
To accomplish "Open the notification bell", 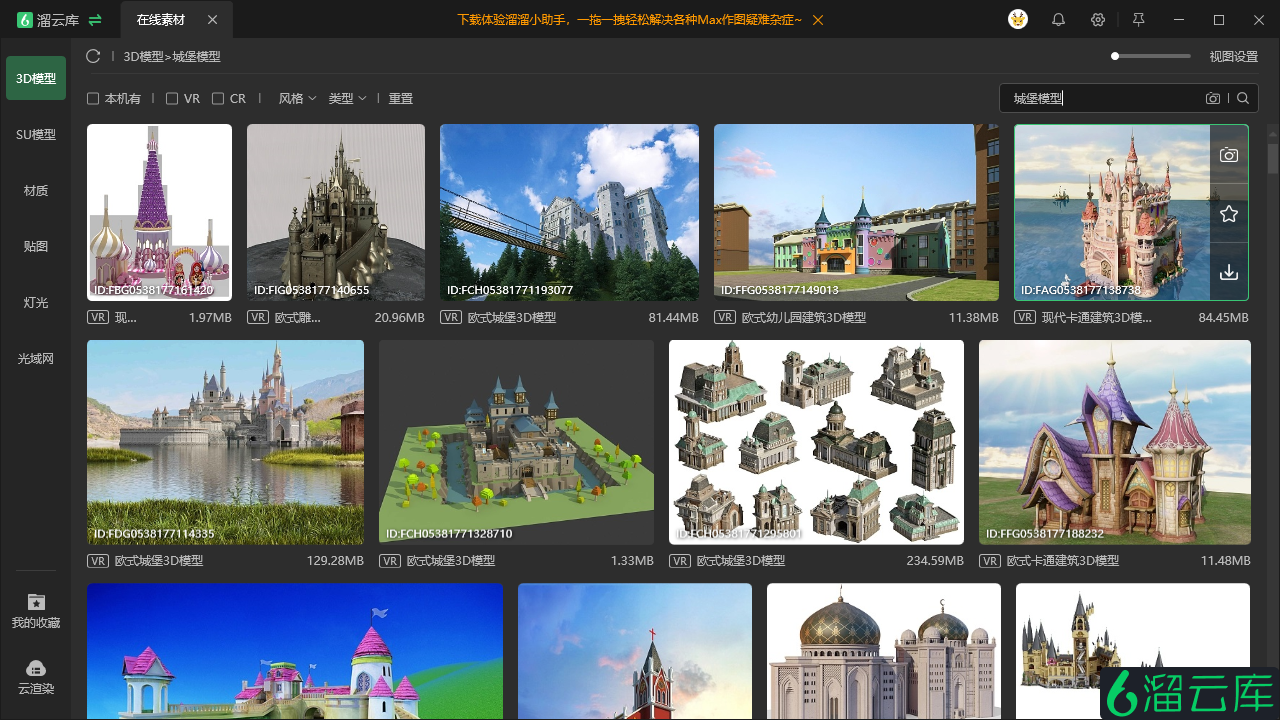I will tap(1058, 20).
